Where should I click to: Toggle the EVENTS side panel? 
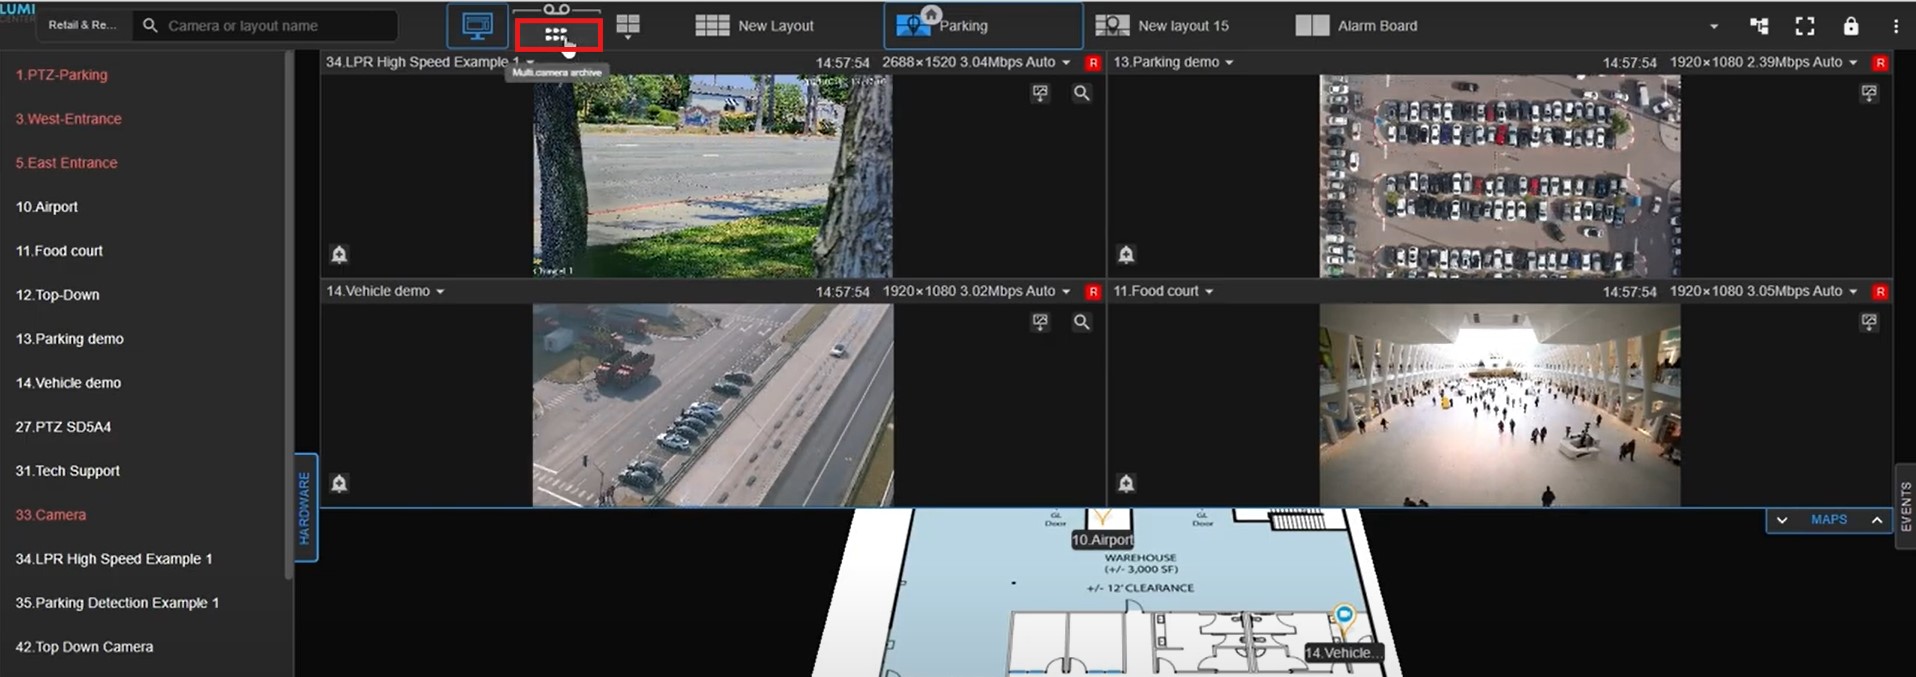pos(1905,507)
